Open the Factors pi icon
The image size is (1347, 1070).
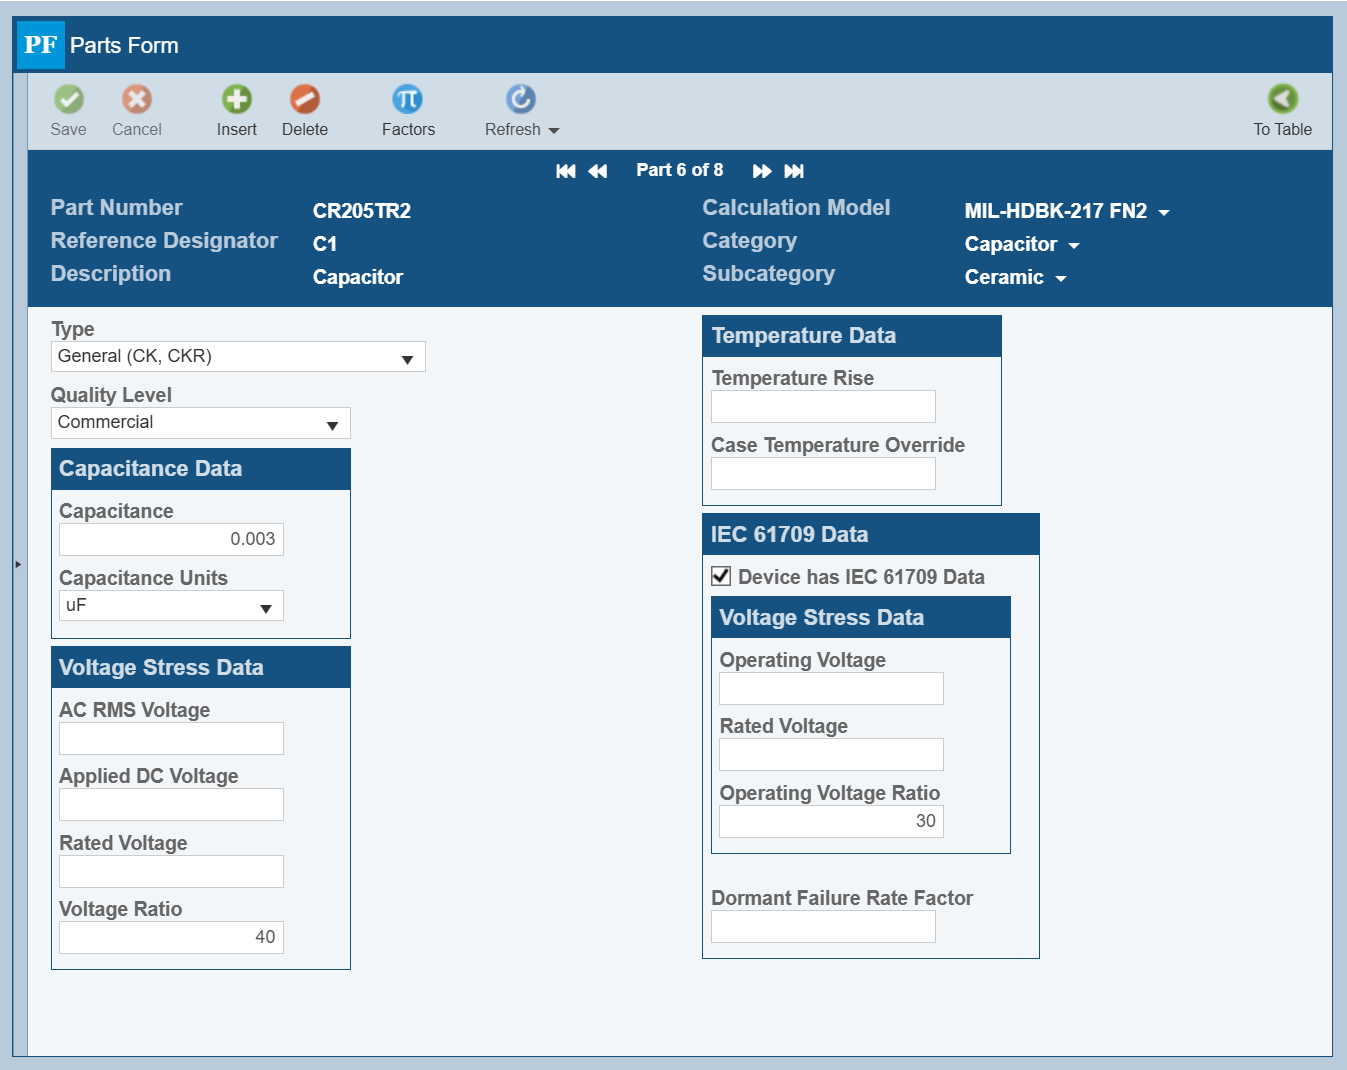[408, 99]
